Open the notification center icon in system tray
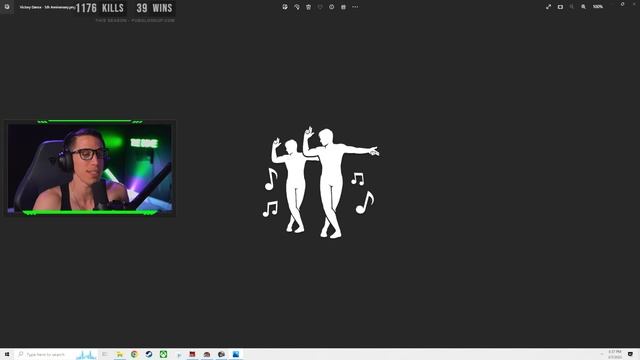Image resolution: width=640 pixels, height=360 pixels. 630,354
